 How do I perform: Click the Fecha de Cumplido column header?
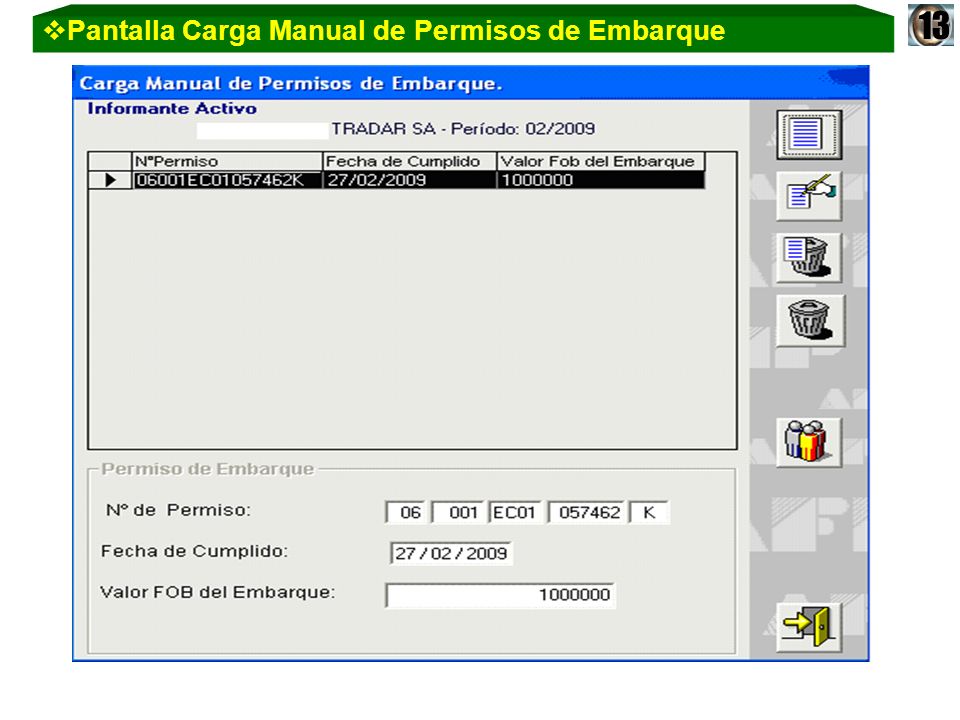click(409, 162)
